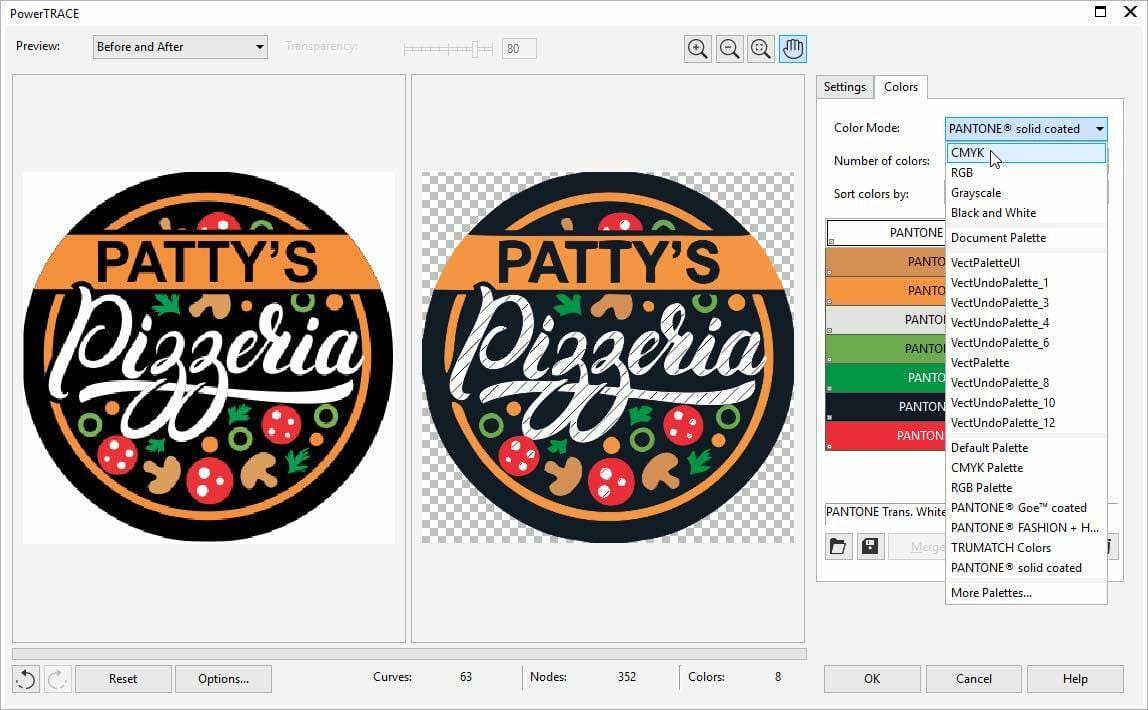The image size is (1148, 710).
Task: Select the light gray PANTONE color row
Action: pos(886,320)
